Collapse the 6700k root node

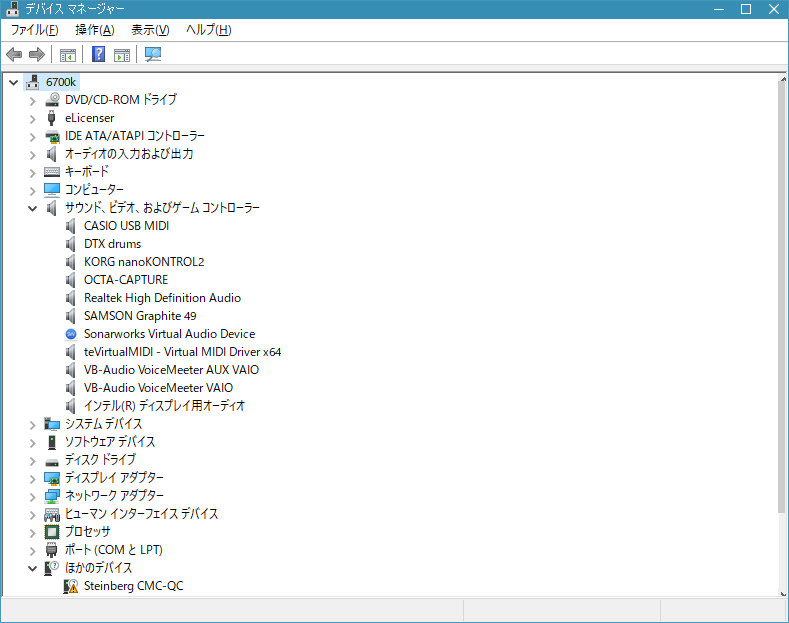tap(14, 83)
